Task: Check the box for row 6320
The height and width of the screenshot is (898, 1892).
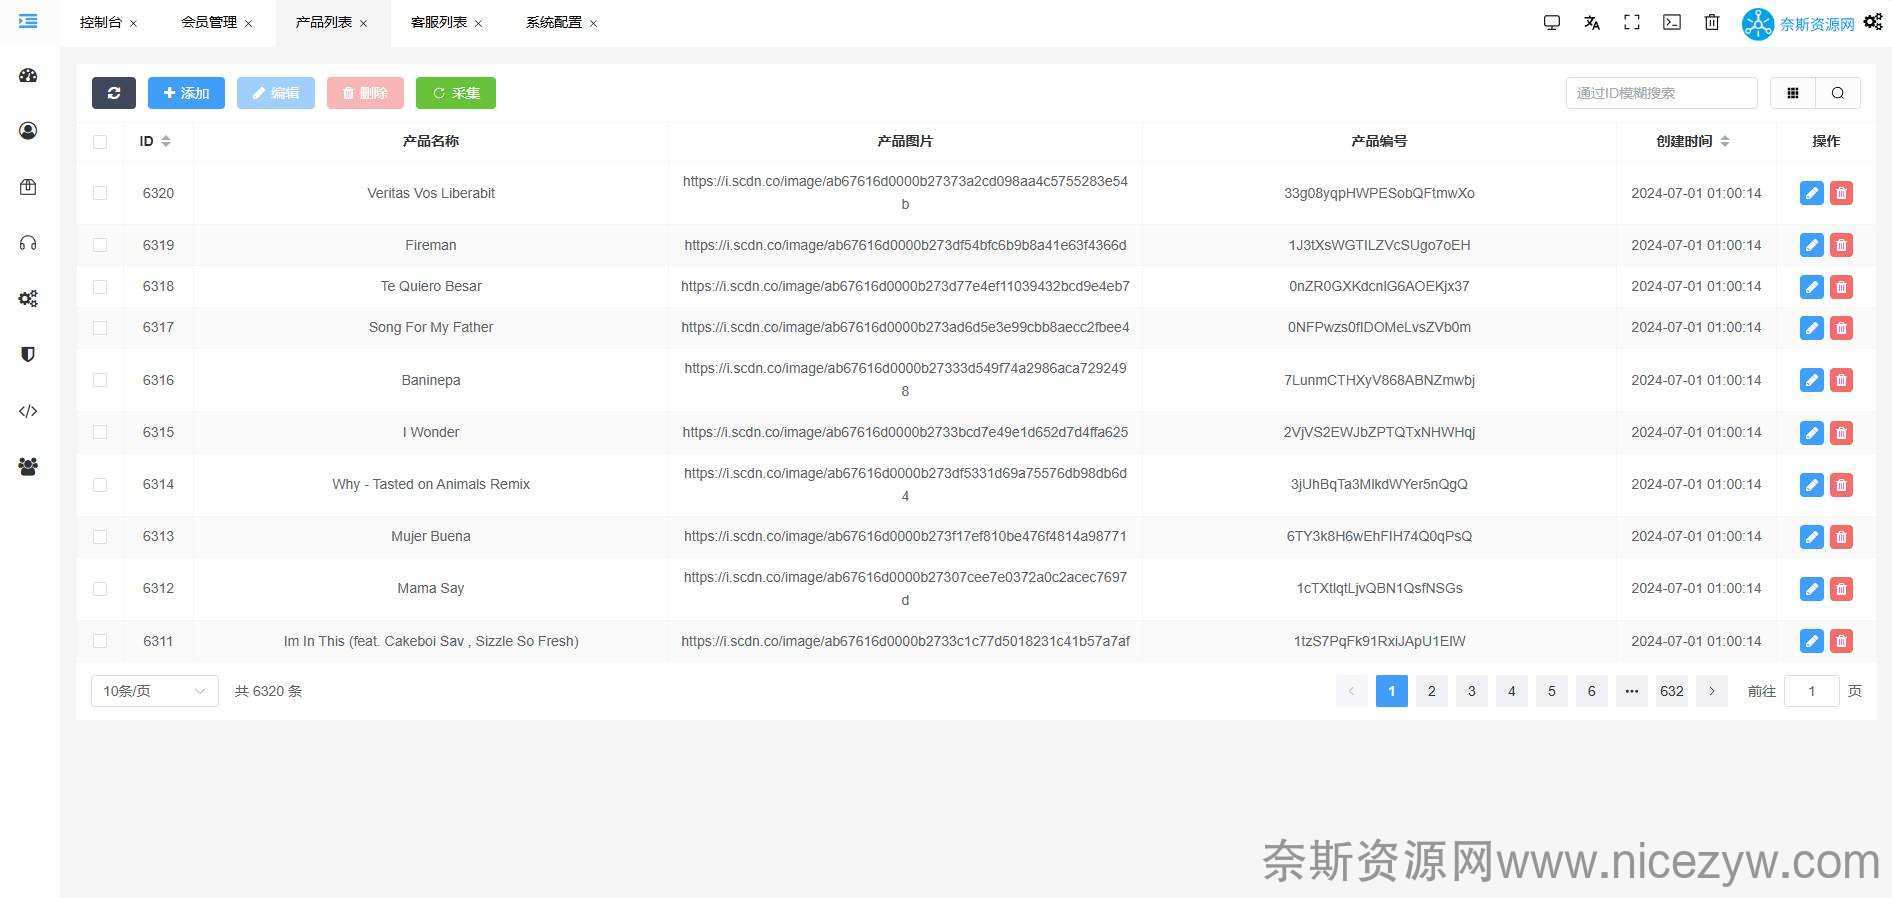Action: coord(100,193)
